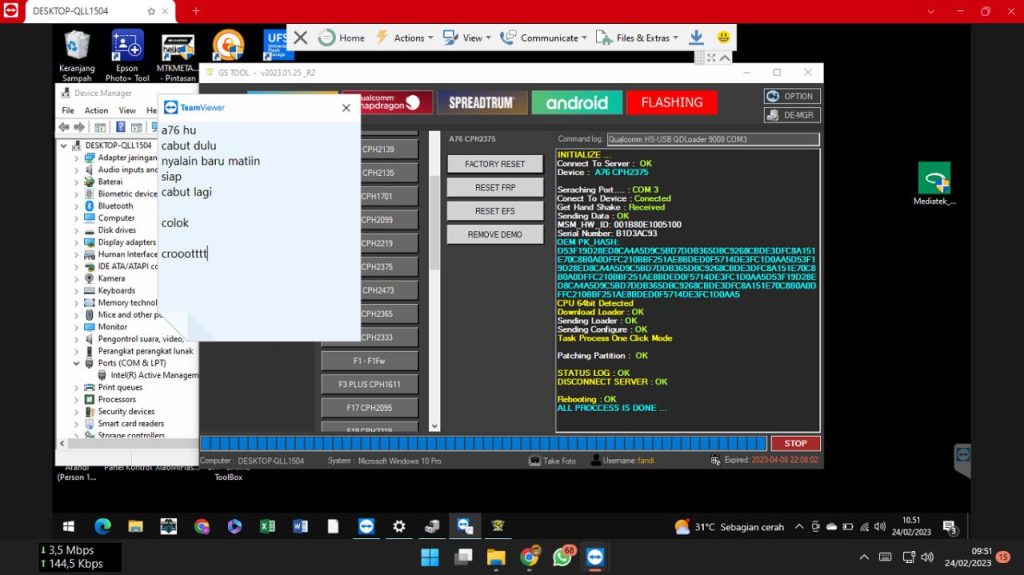The image size is (1024, 575).
Task: Close the TeamViewer chat popup
Action: 346,108
